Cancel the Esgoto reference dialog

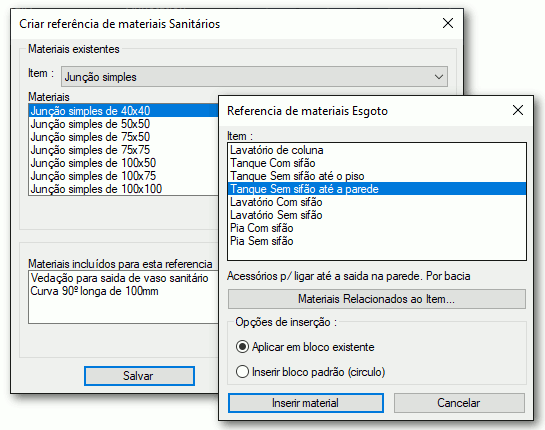tap(459, 403)
